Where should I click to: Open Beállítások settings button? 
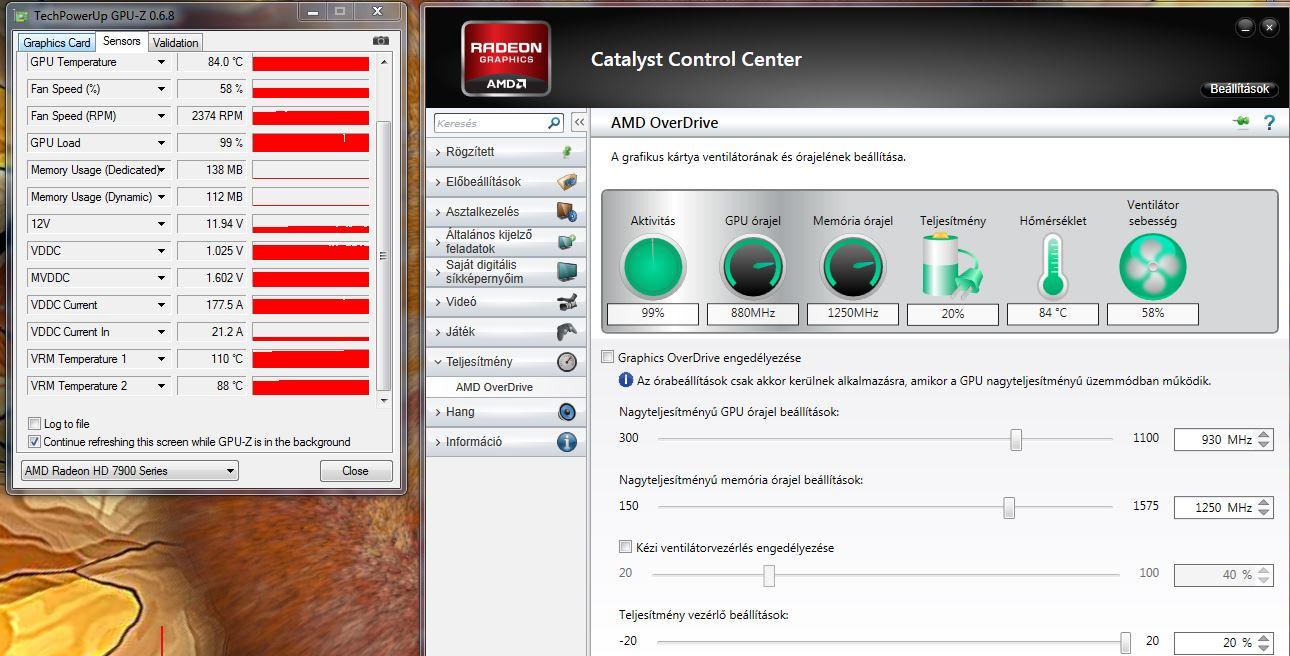[1239, 89]
